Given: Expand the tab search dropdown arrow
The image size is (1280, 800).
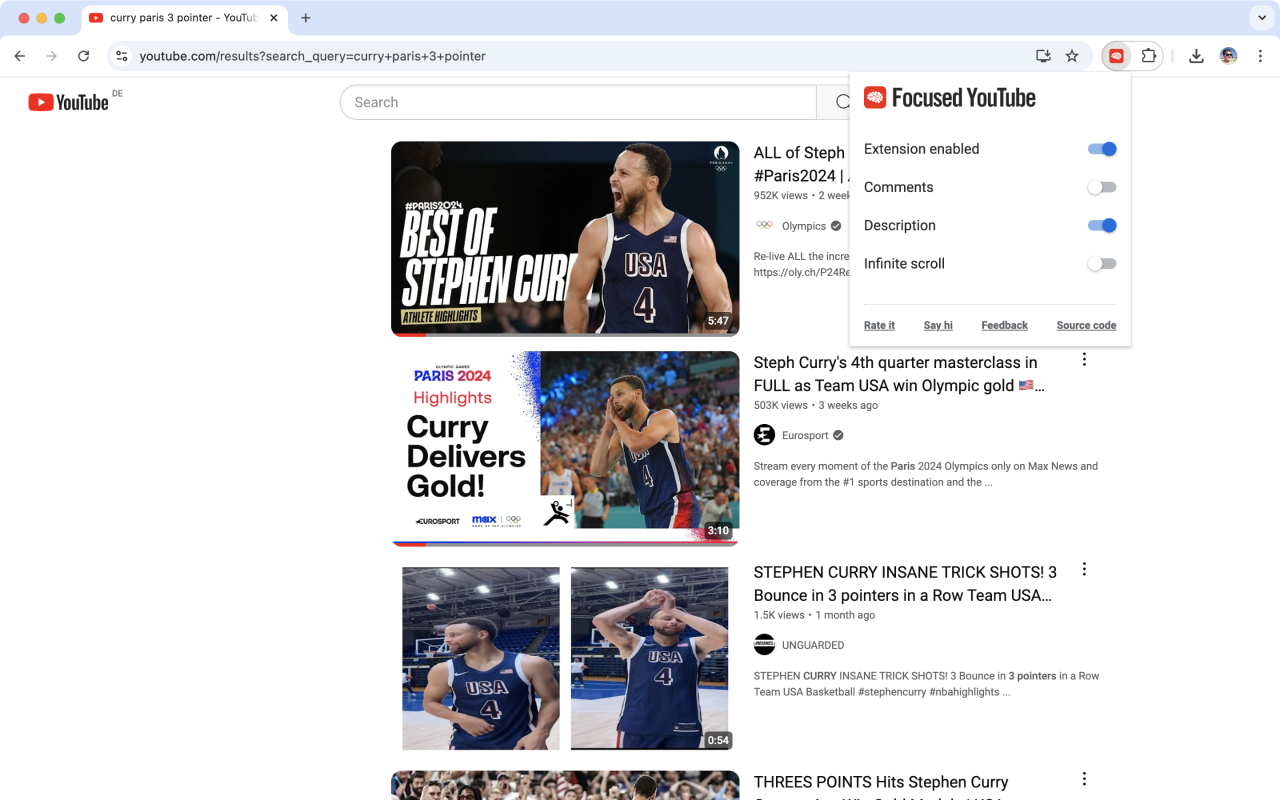Looking at the screenshot, I should tap(1260, 18).
